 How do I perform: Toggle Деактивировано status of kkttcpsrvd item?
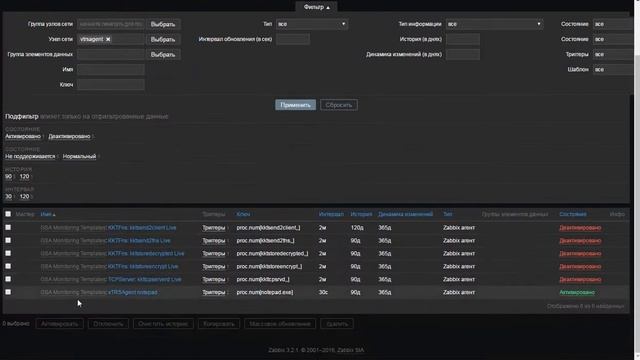tap(580, 279)
